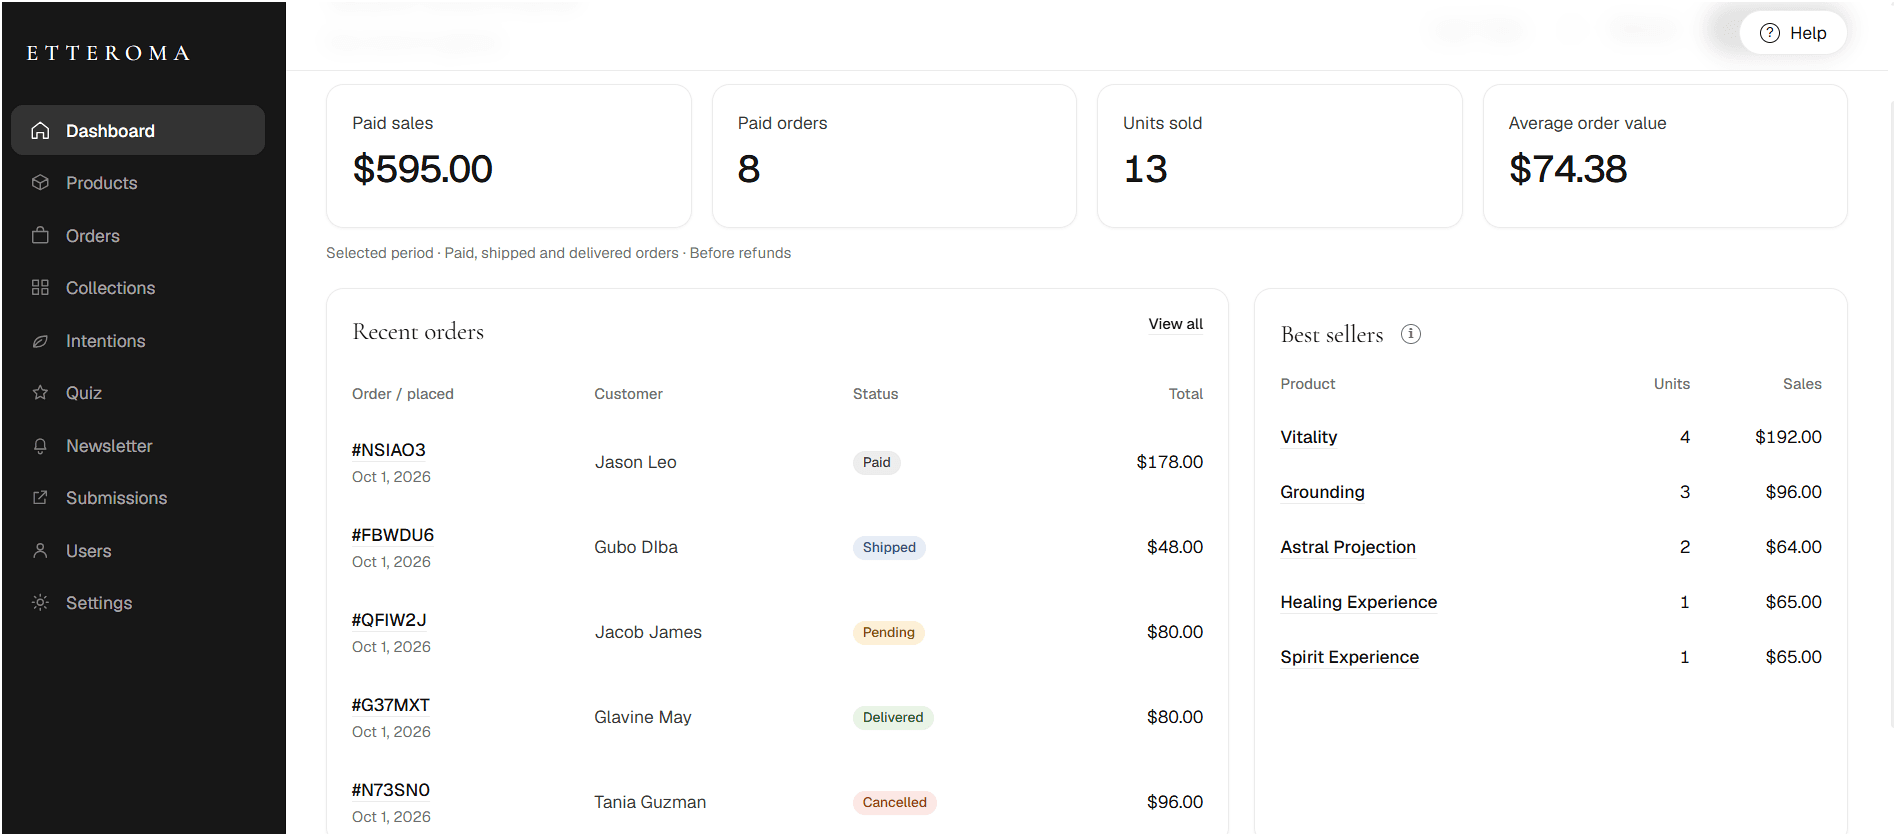Click the question mark Help icon

click(1770, 33)
